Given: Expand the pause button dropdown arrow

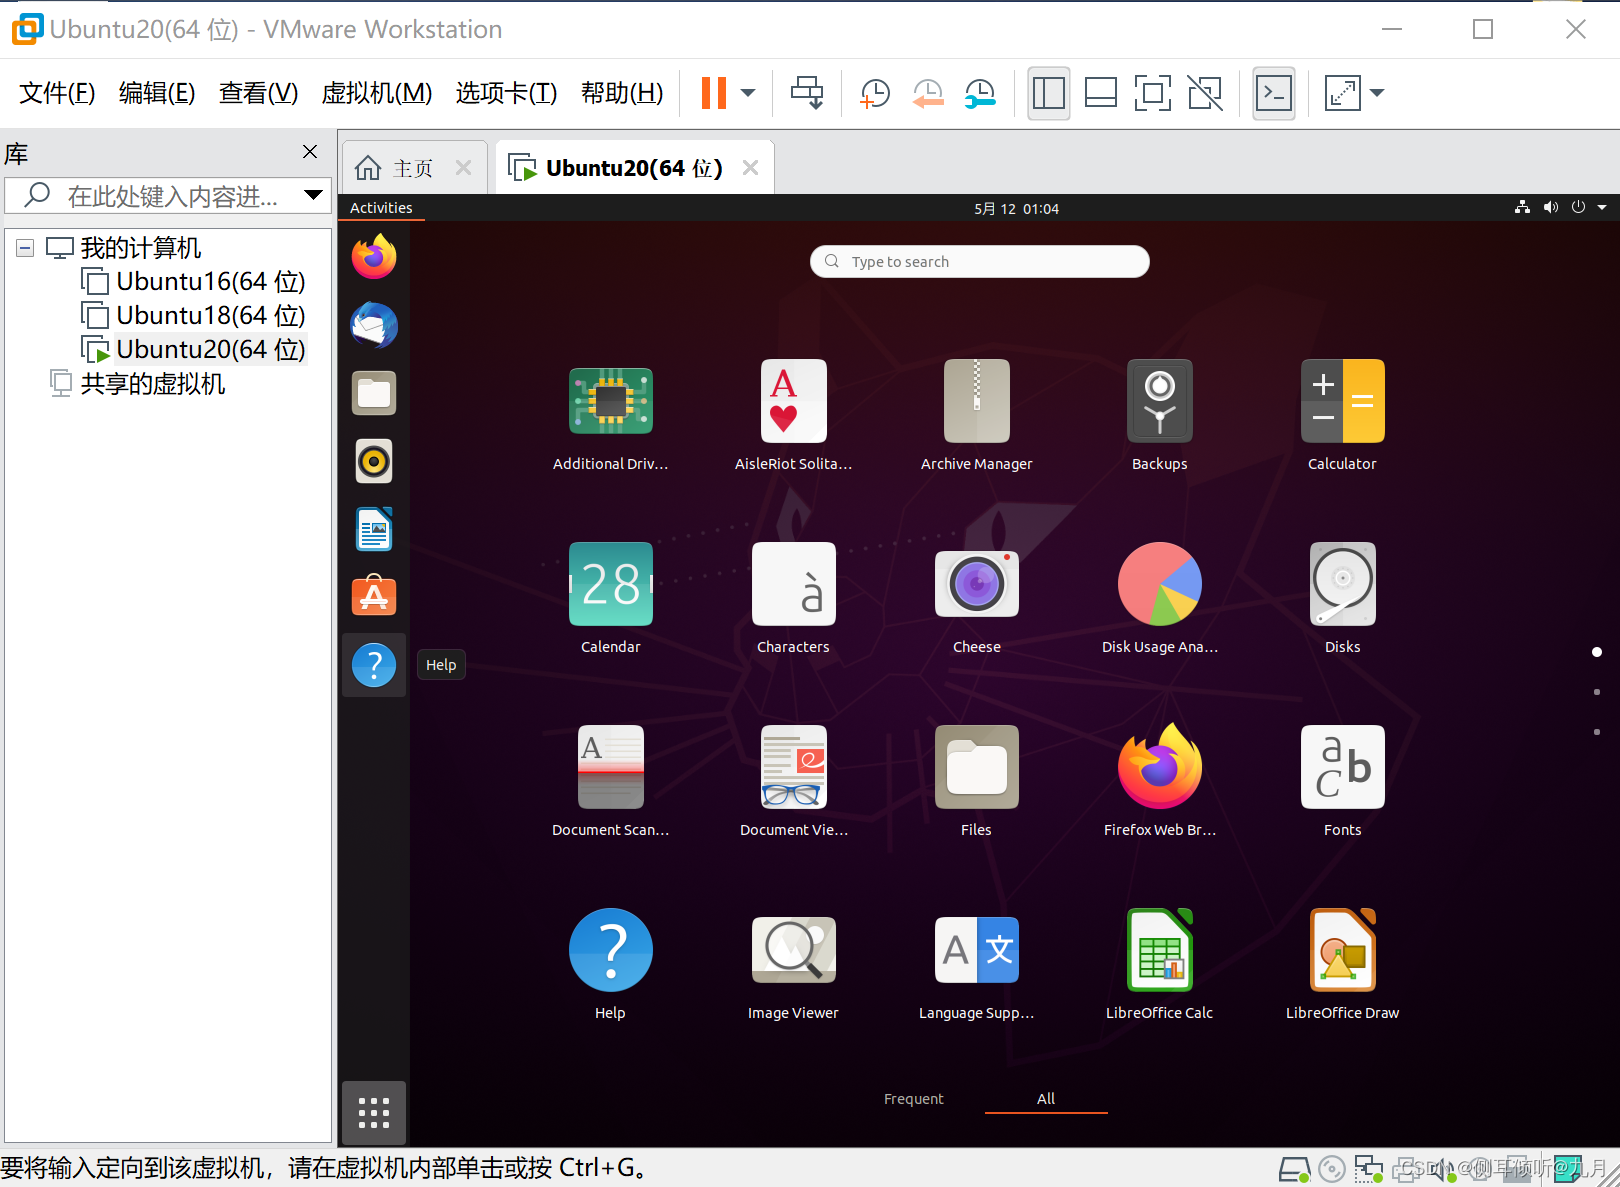Looking at the screenshot, I should (x=746, y=93).
